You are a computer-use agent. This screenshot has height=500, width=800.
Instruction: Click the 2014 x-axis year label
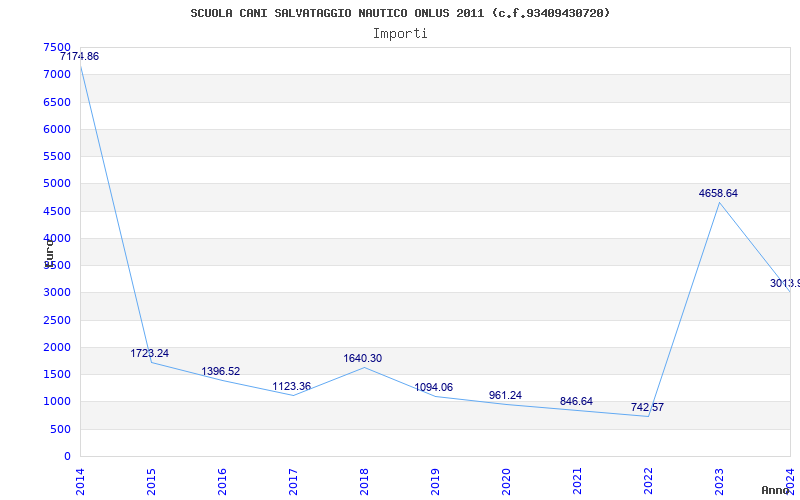tap(81, 480)
